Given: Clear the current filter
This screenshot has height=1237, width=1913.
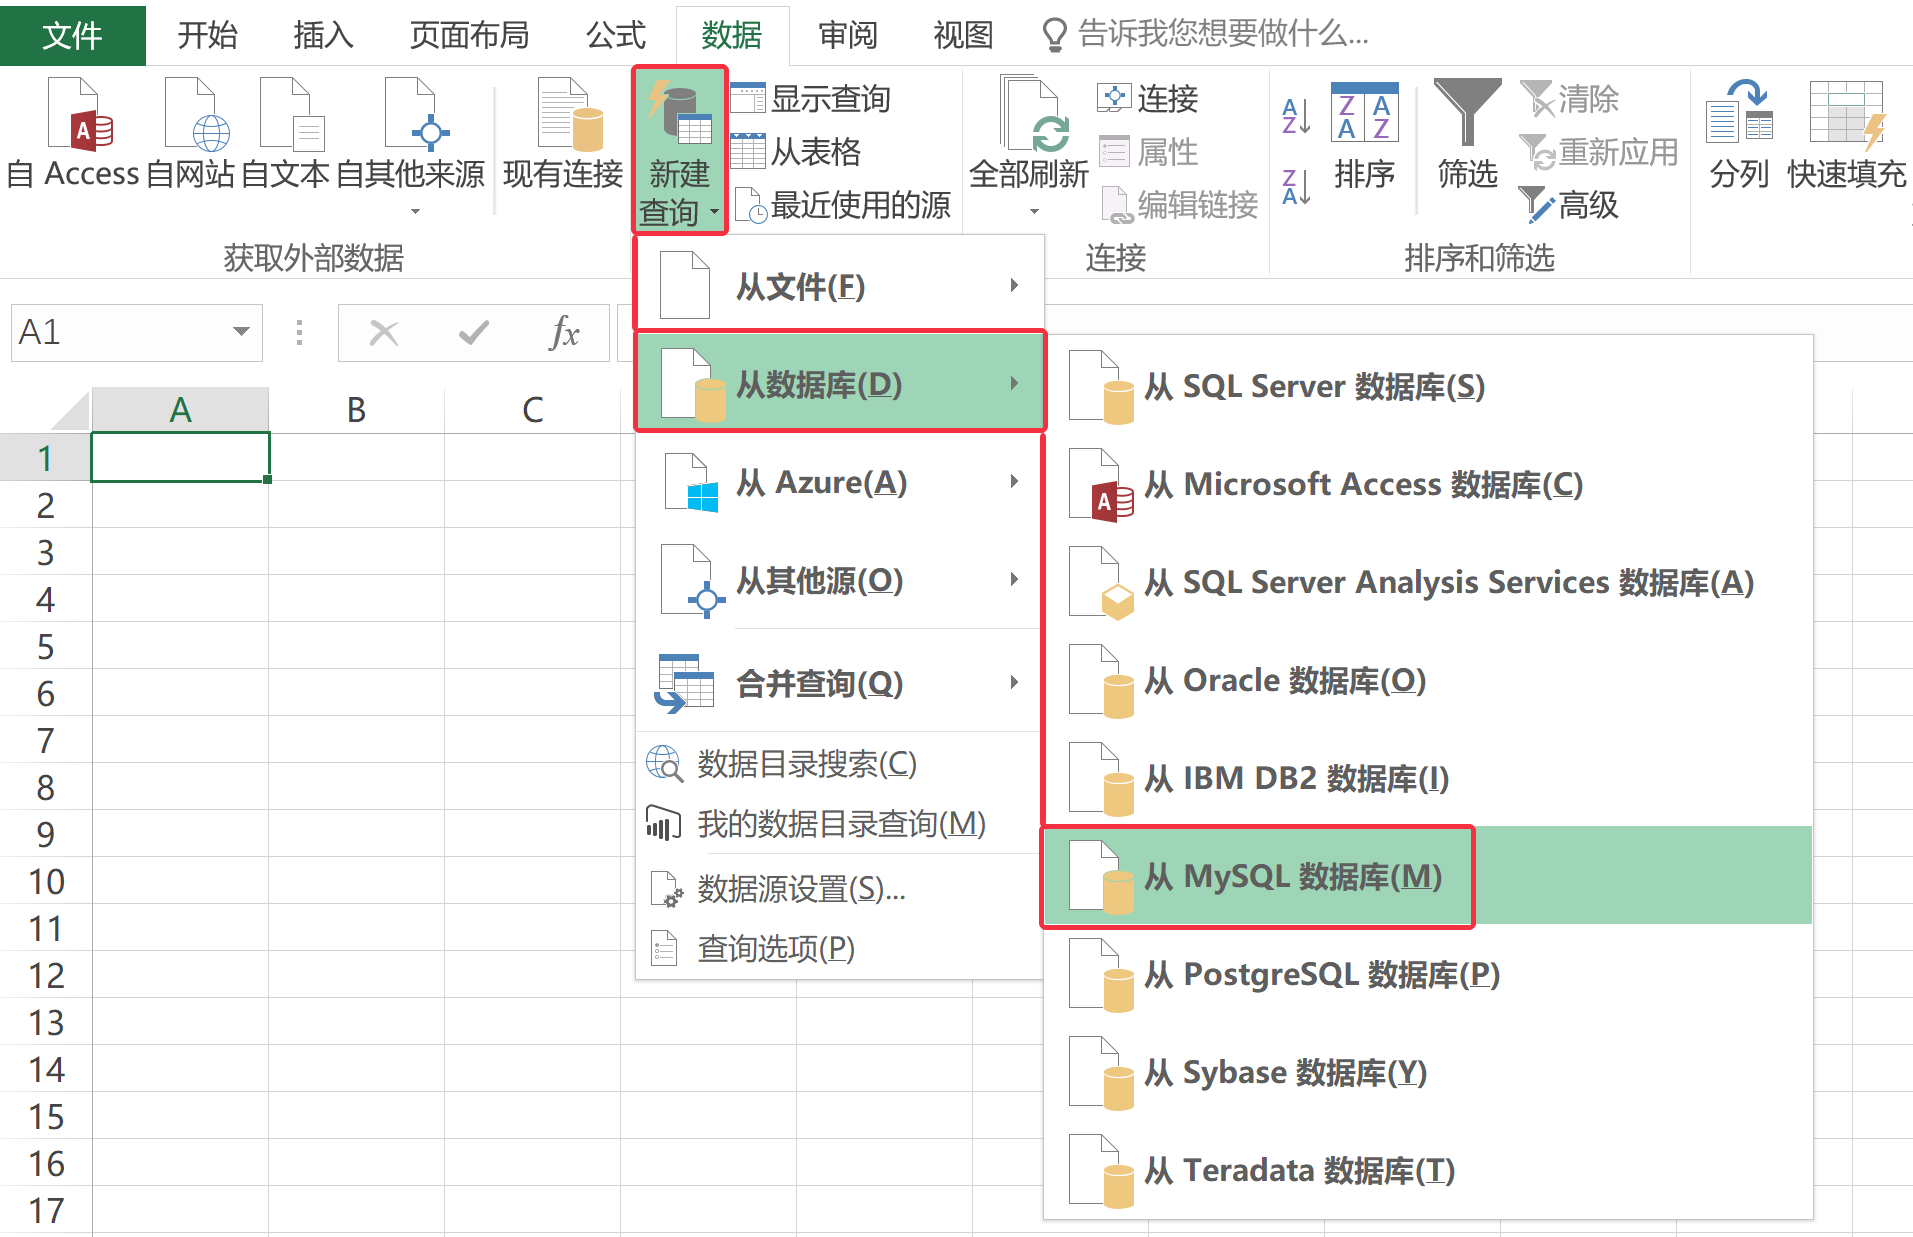Looking at the screenshot, I should click(x=1567, y=98).
